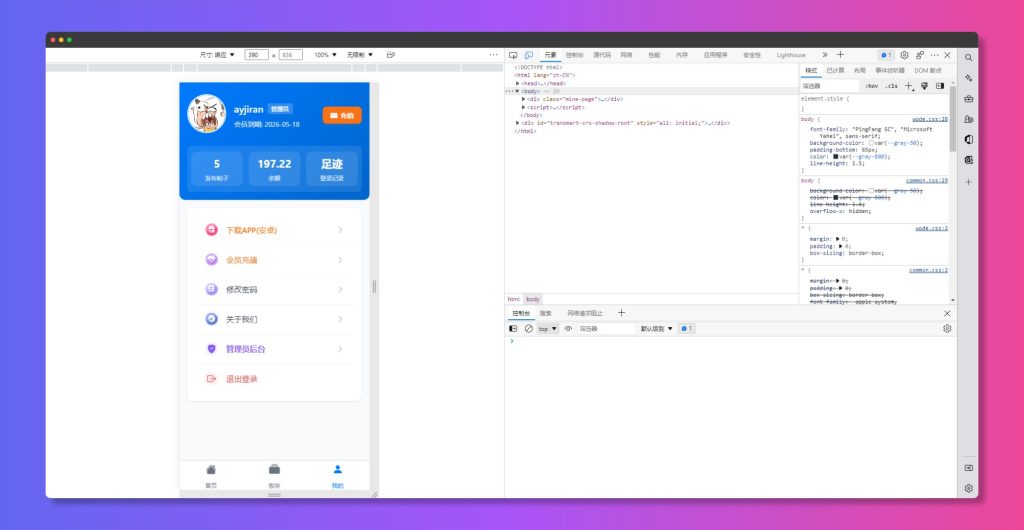Viewport: 1024px width, 530px height.
Task: Open the 100% zoom dropdown
Action: point(325,55)
